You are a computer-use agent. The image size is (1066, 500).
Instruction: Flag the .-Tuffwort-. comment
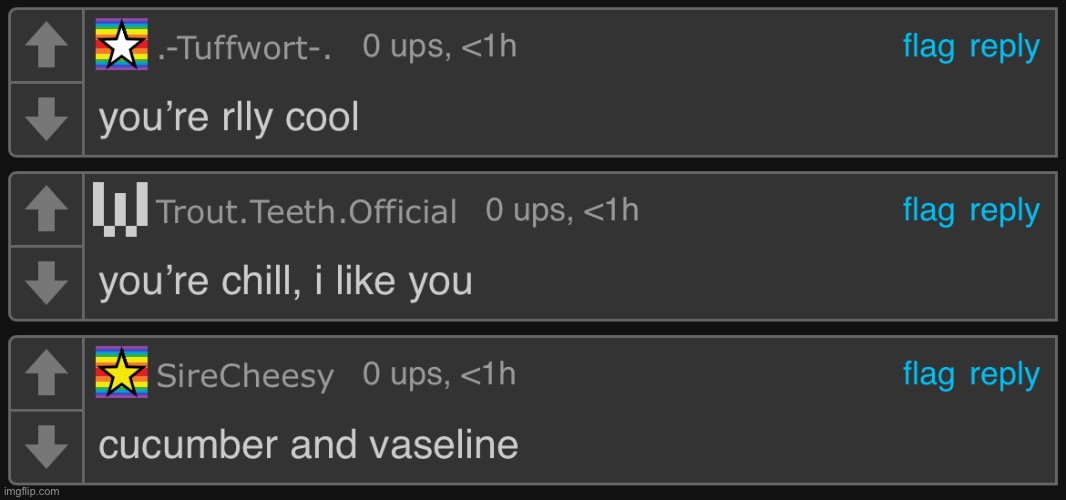coord(930,47)
